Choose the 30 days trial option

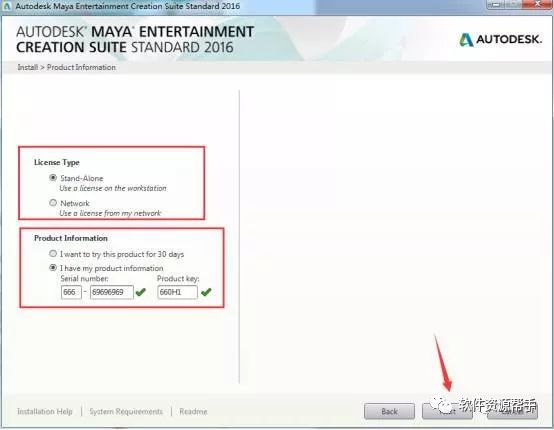click(53, 254)
